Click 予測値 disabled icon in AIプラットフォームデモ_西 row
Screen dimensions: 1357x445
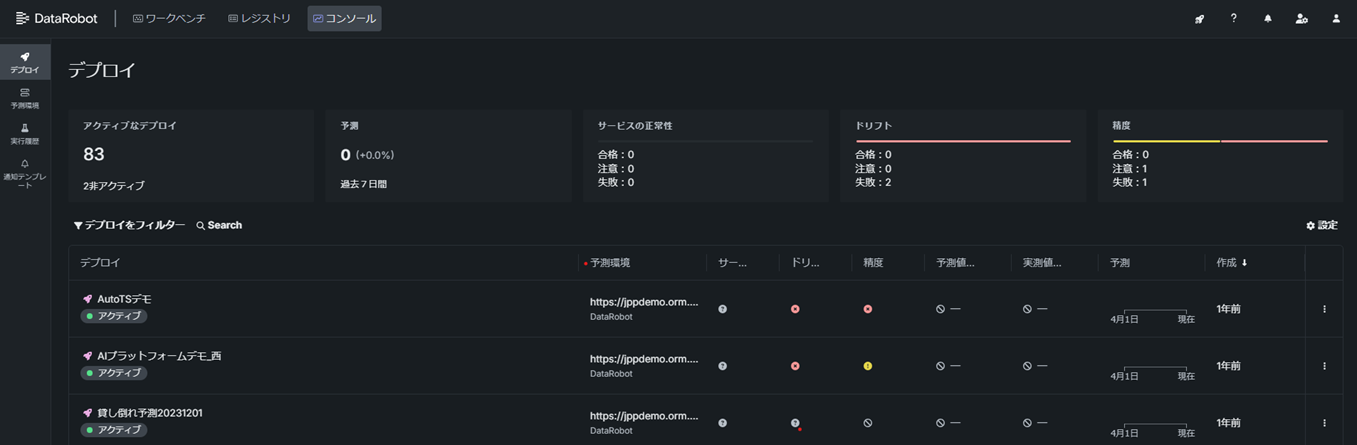pos(941,366)
